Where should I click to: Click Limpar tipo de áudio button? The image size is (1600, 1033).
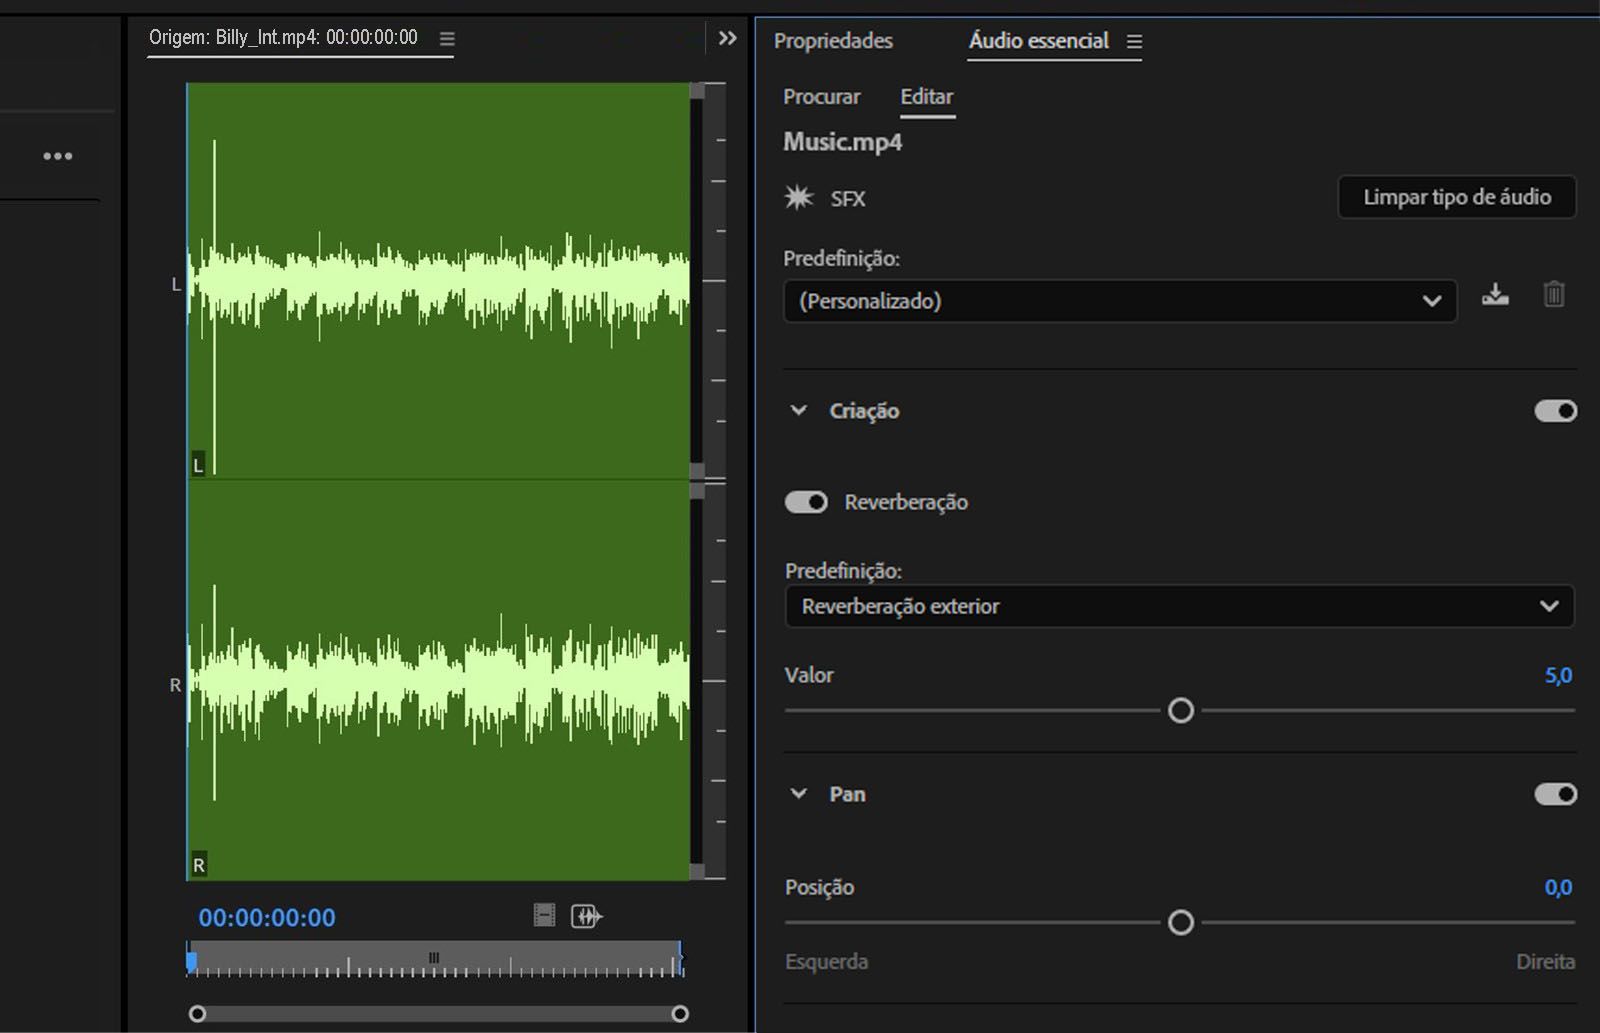(1457, 197)
